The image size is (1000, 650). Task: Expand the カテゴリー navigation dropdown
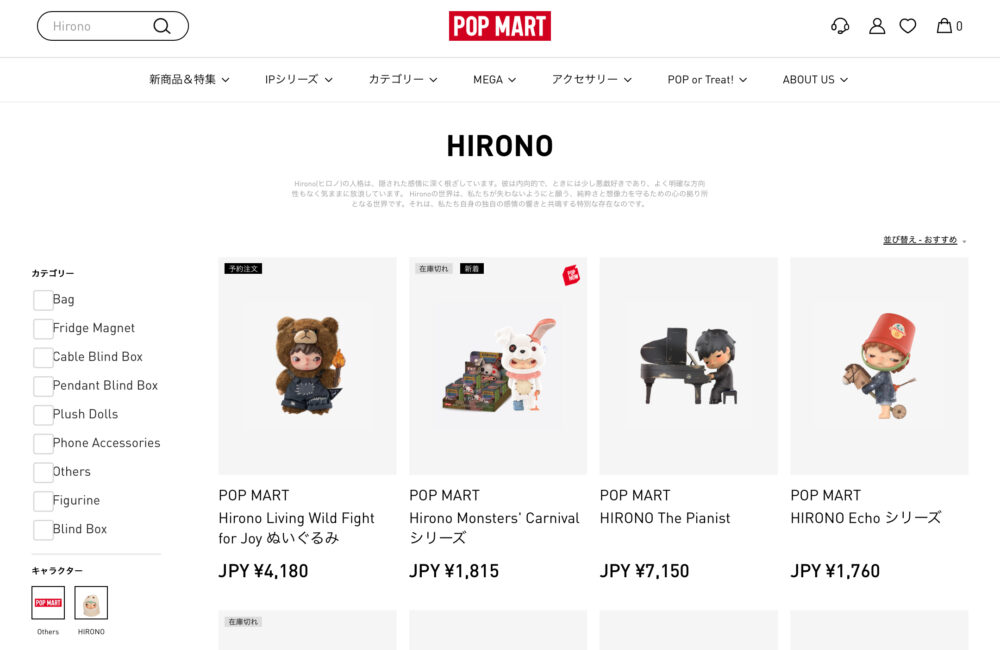pyautogui.click(x=403, y=80)
